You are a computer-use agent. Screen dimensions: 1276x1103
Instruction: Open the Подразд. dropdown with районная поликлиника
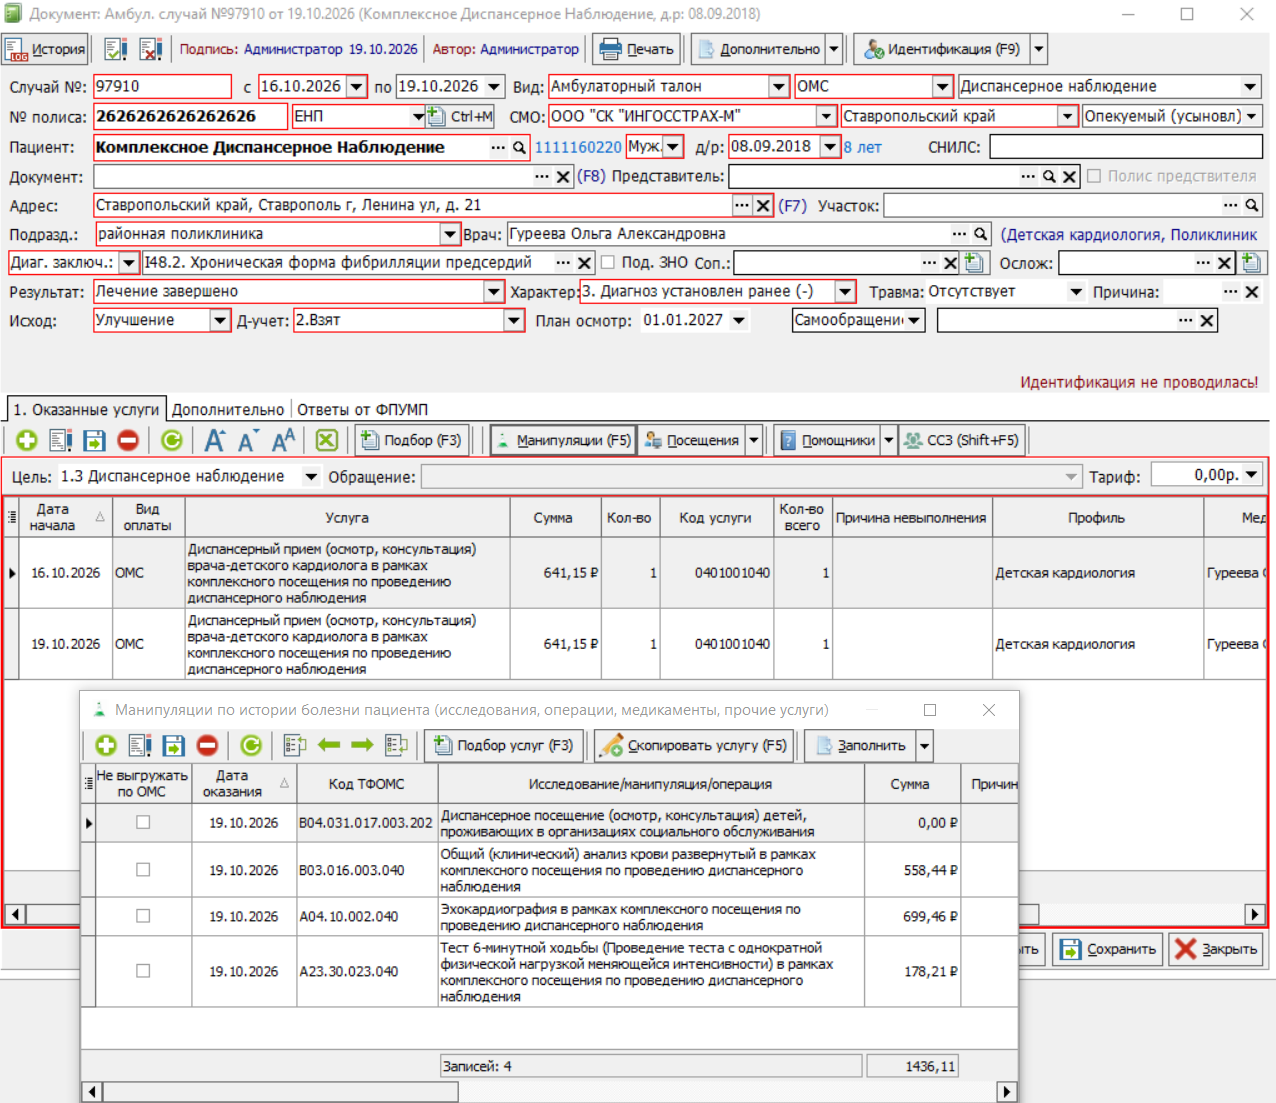(450, 234)
